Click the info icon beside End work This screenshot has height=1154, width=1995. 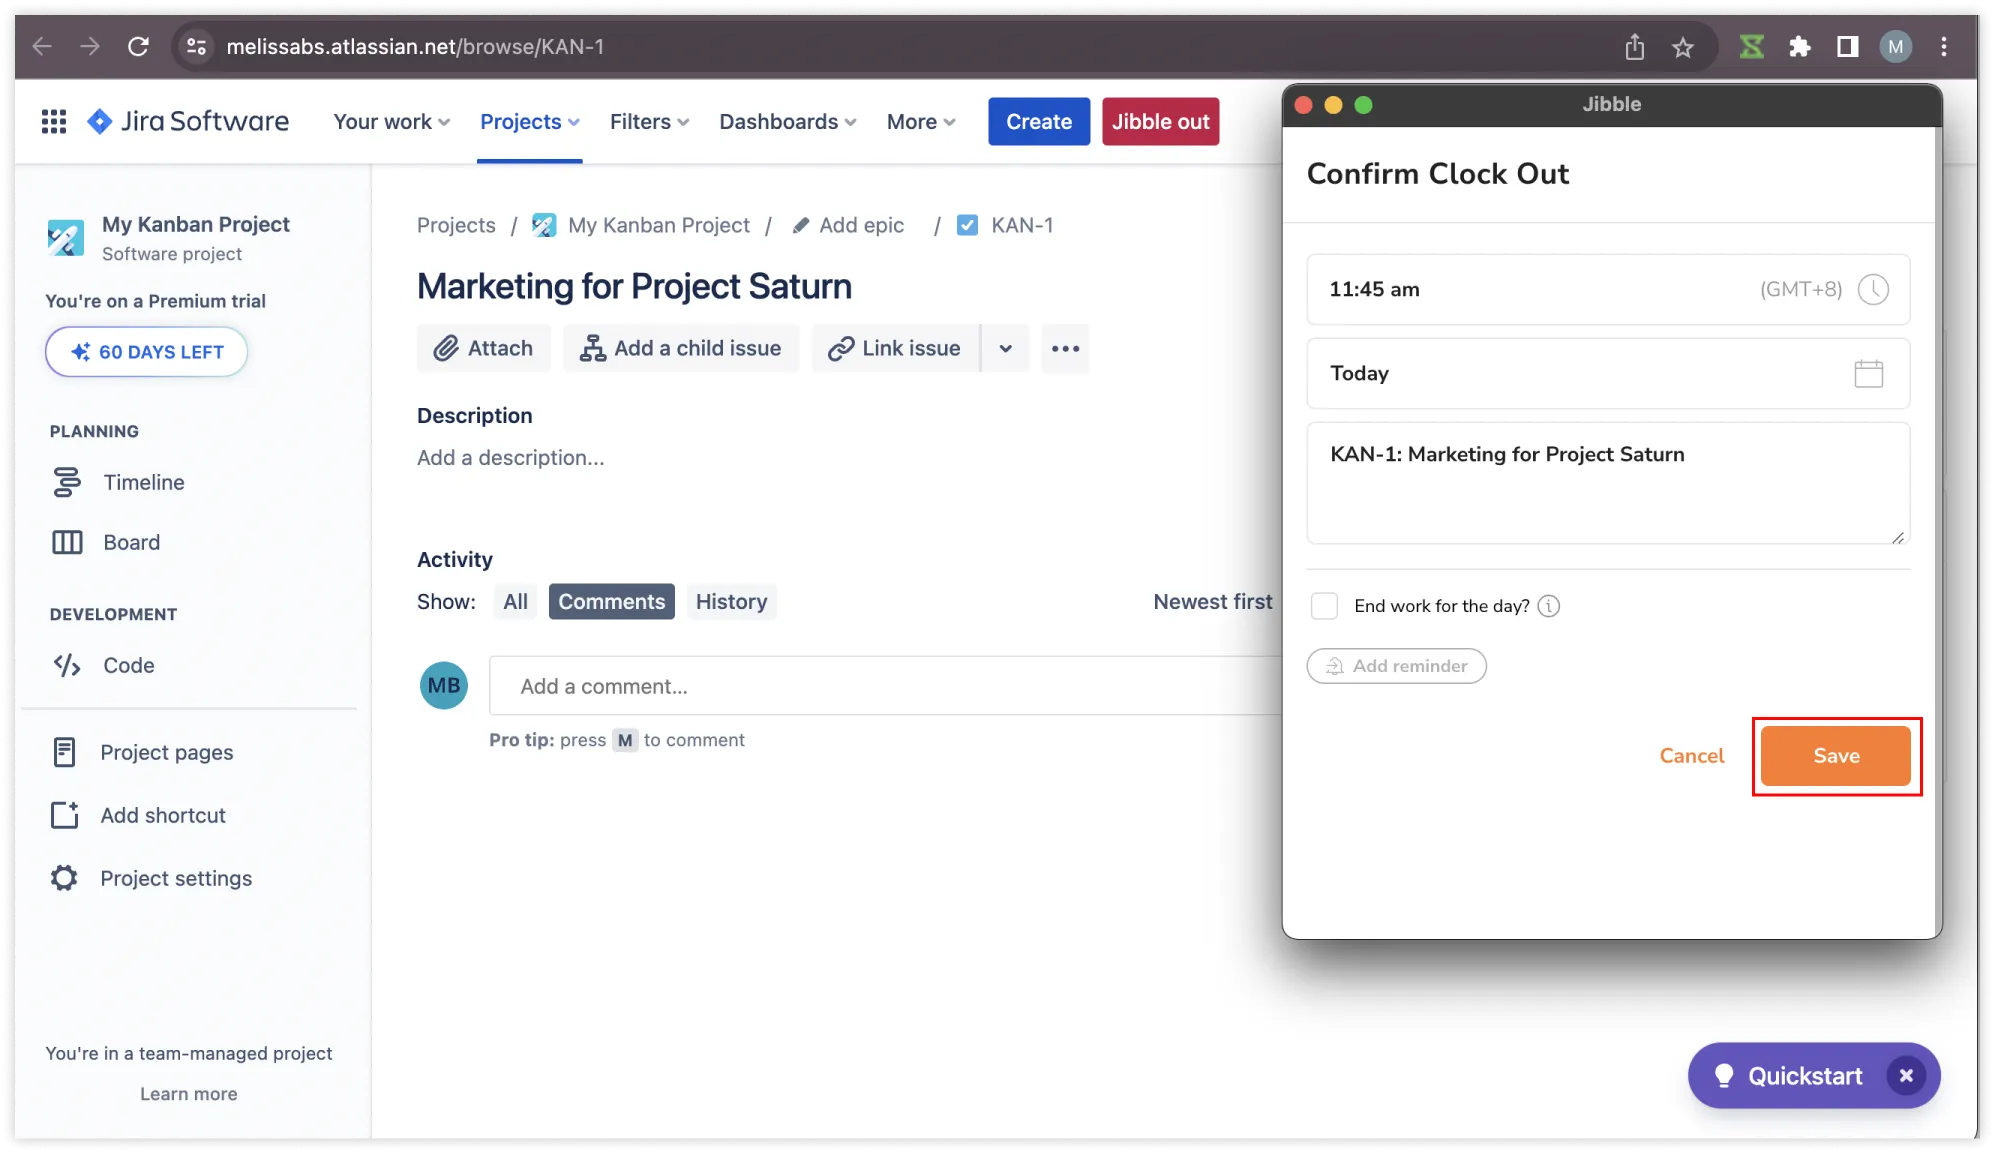1548,606
